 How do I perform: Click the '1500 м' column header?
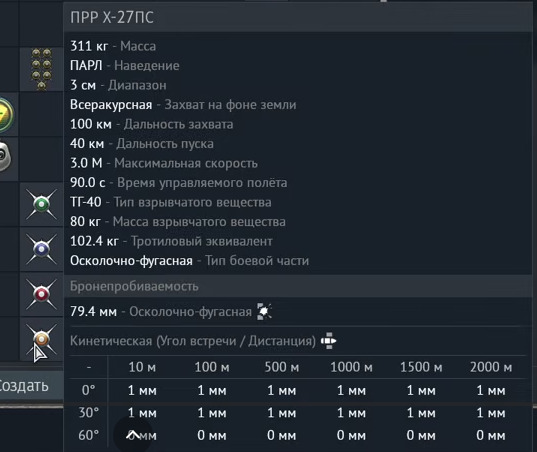tap(421, 367)
